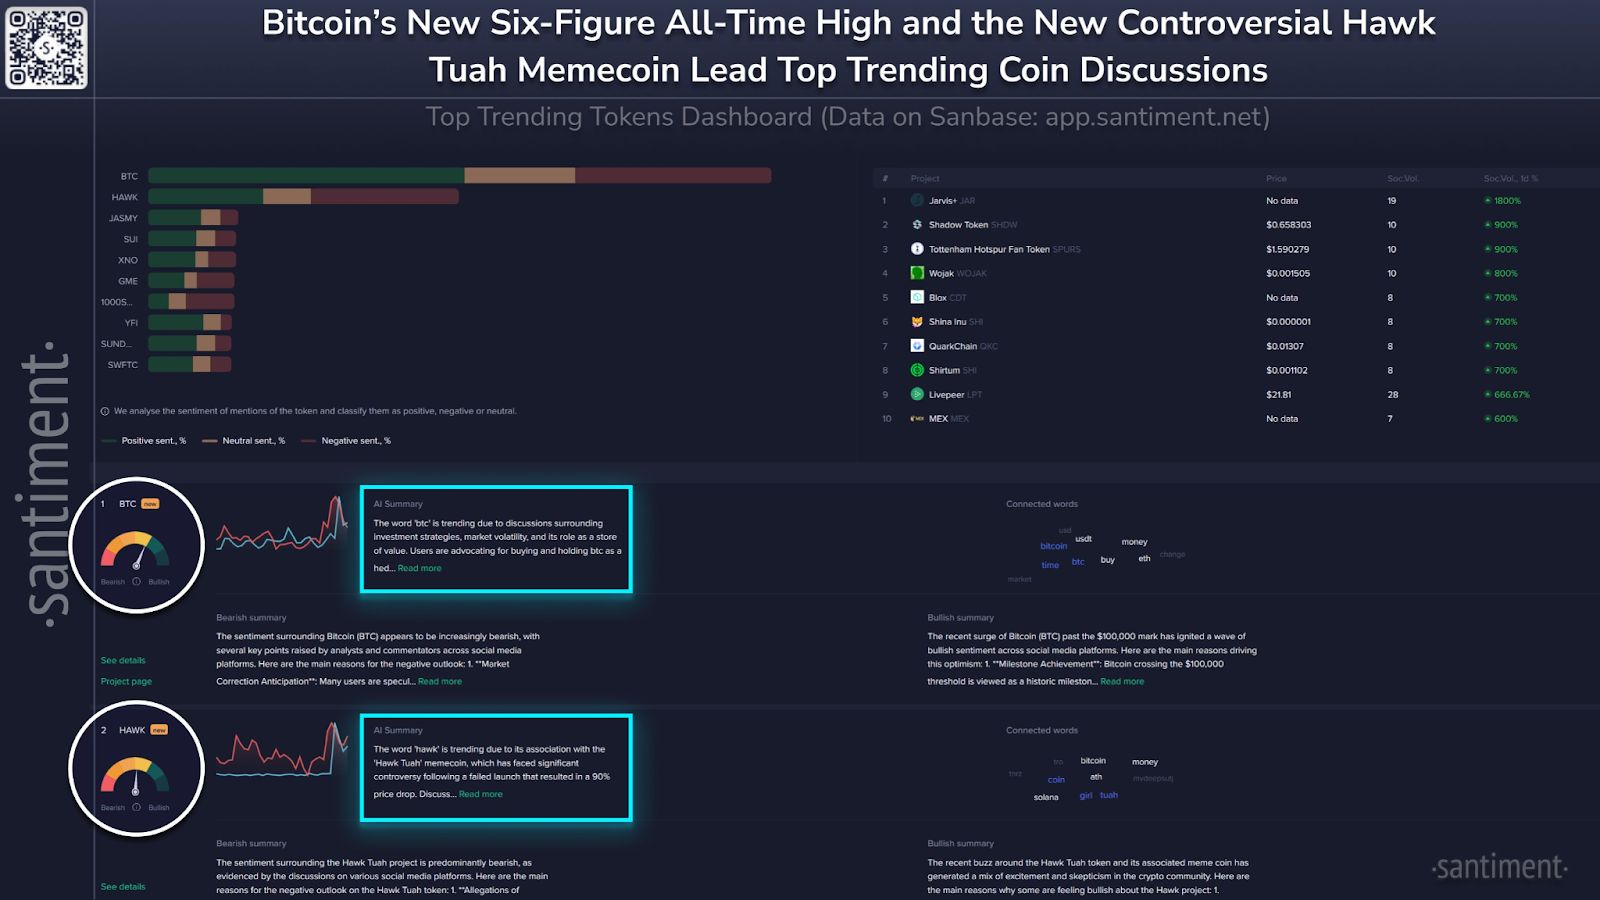Viewport: 1600px width, 900px height.
Task: Expand Read more in BTC AI Summary
Action: coord(419,568)
